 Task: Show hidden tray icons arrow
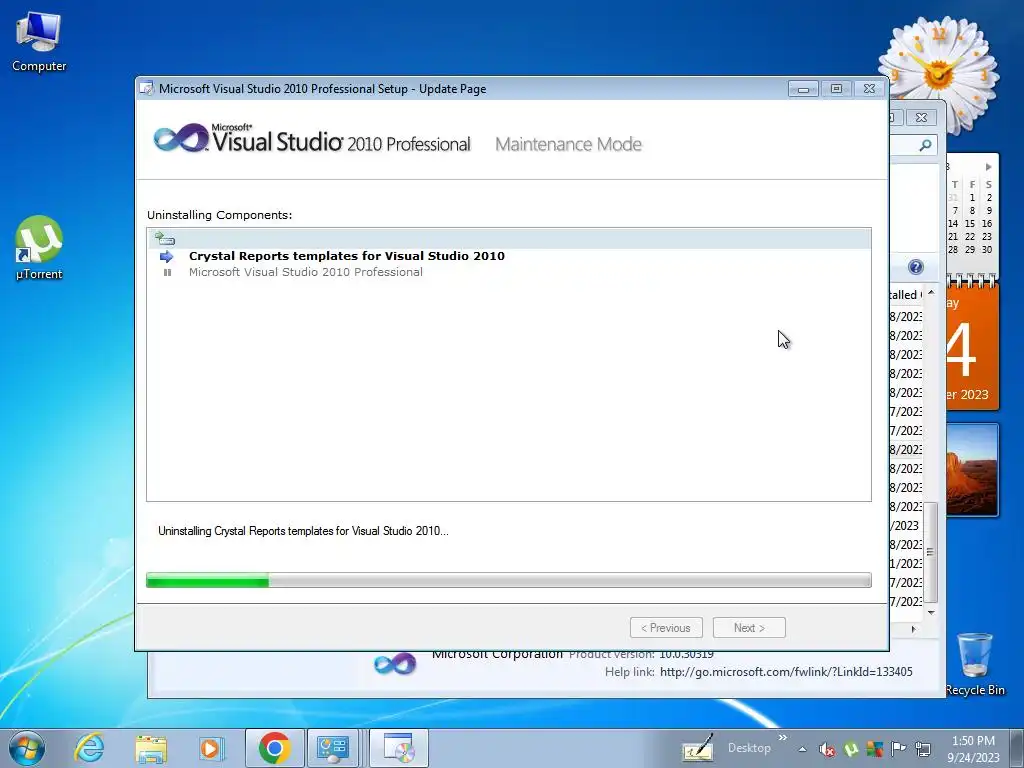(x=802, y=749)
